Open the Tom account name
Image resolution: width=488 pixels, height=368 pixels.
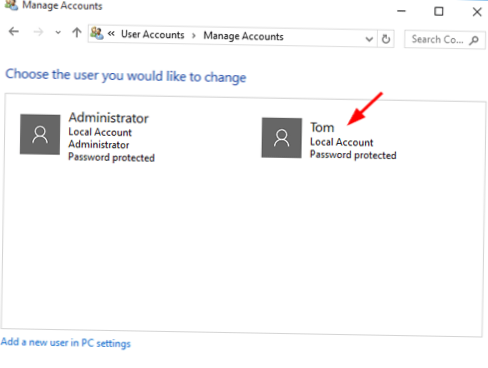(x=322, y=127)
